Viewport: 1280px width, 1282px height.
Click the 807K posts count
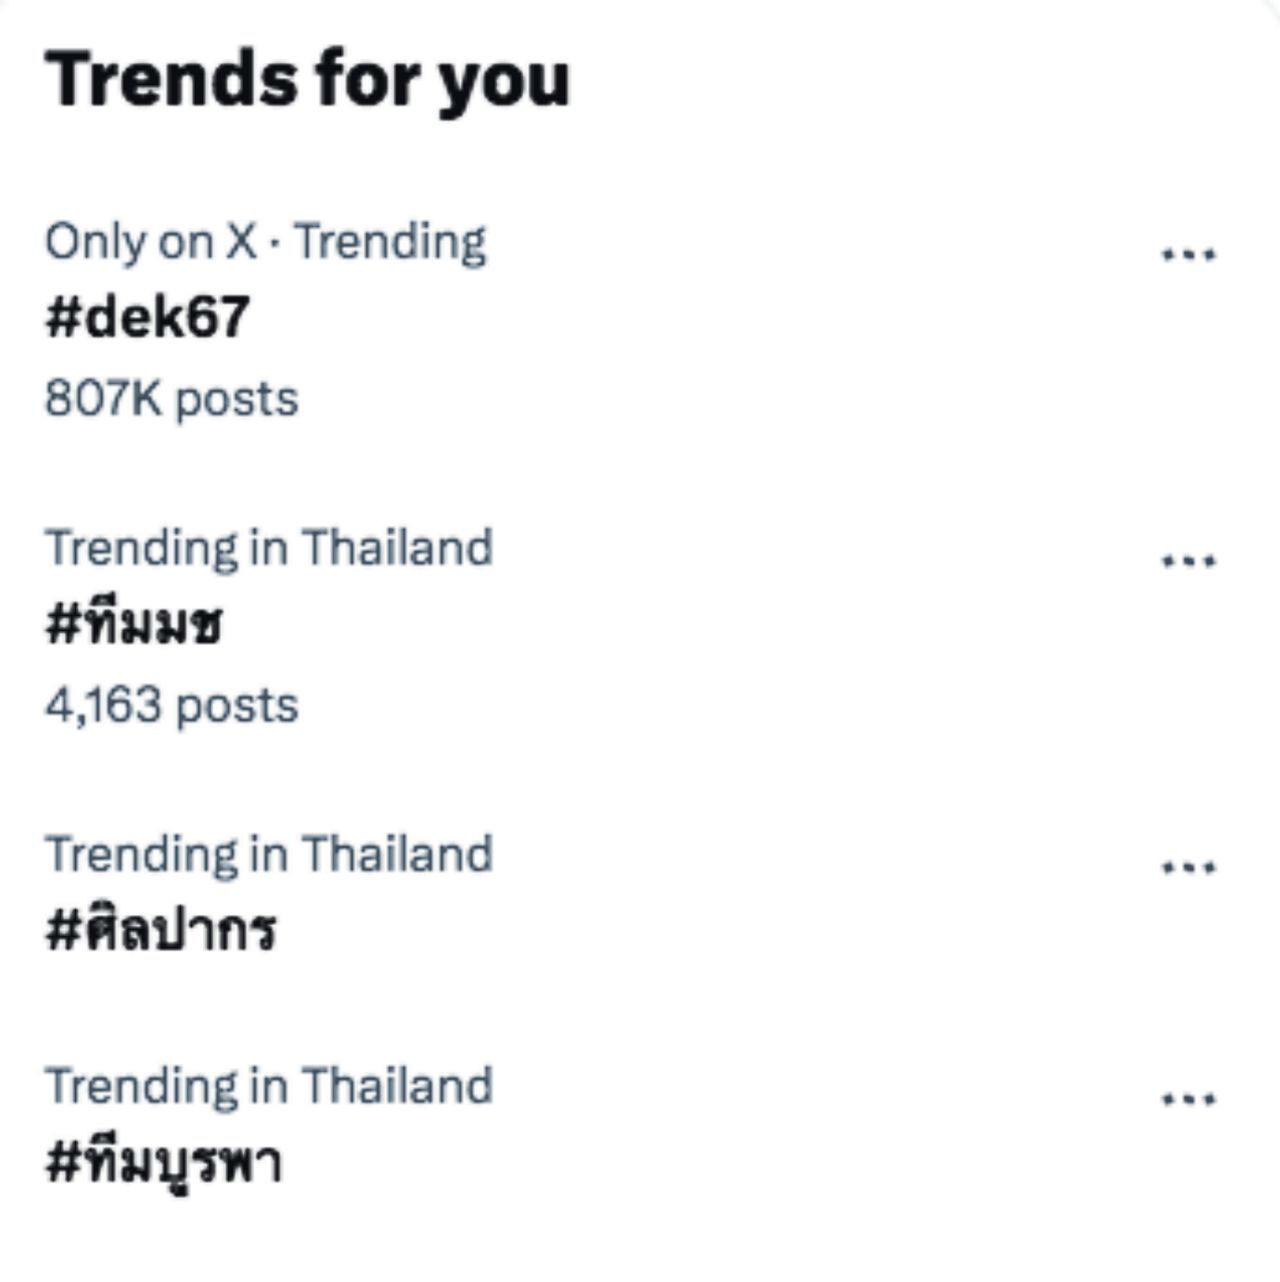pos(171,399)
